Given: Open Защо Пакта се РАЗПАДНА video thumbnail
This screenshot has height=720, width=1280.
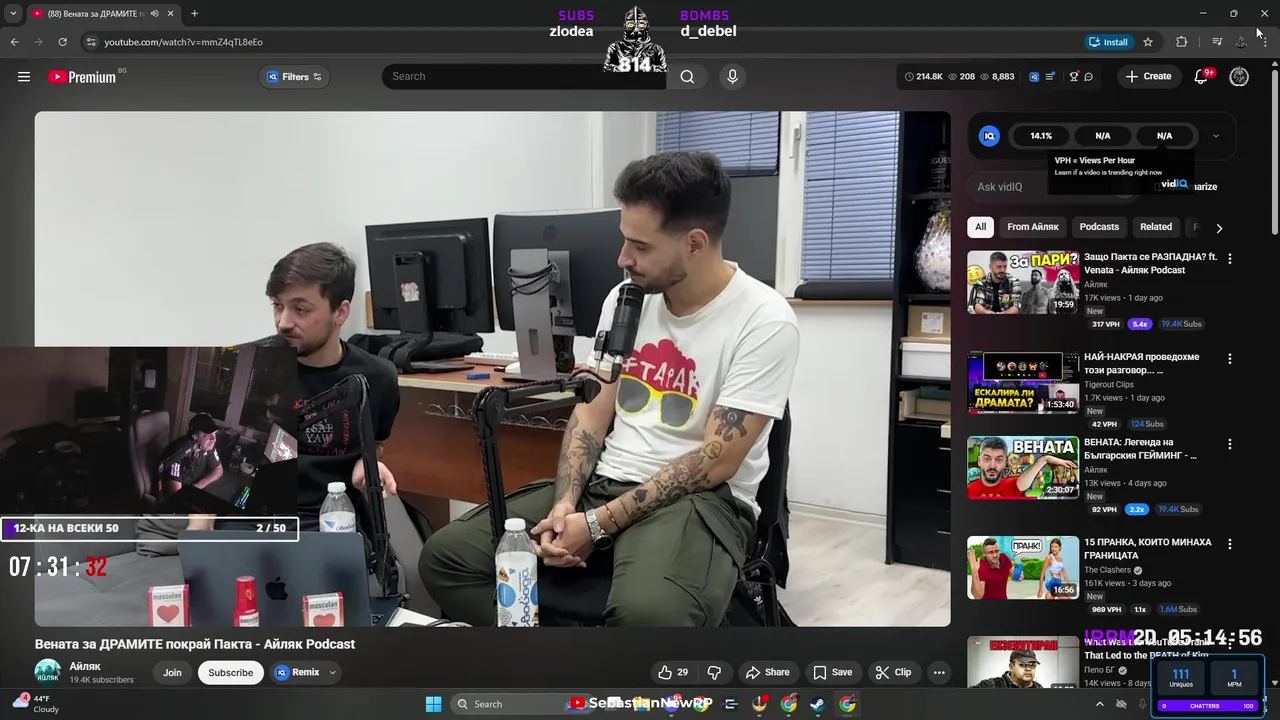Looking at the screenshot, I should pos(1023,282).
